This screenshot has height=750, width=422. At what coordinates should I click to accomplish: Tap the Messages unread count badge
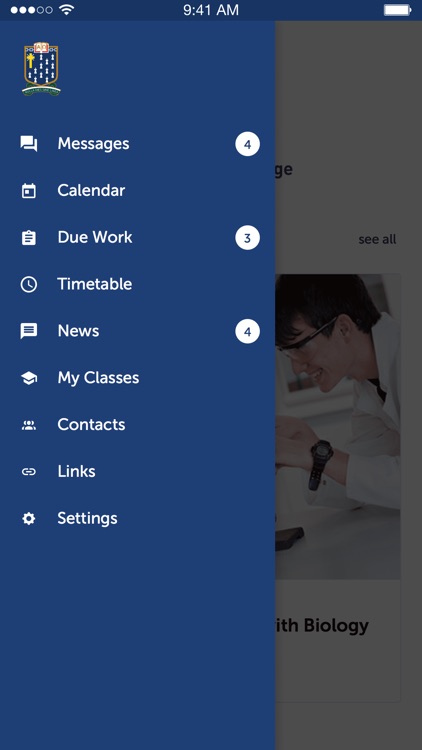coord(247,144)
